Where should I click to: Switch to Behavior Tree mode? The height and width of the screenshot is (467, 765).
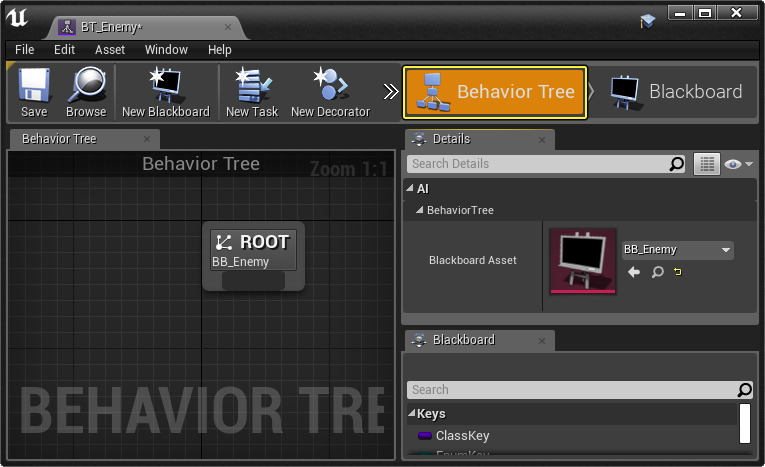(495, 92)
